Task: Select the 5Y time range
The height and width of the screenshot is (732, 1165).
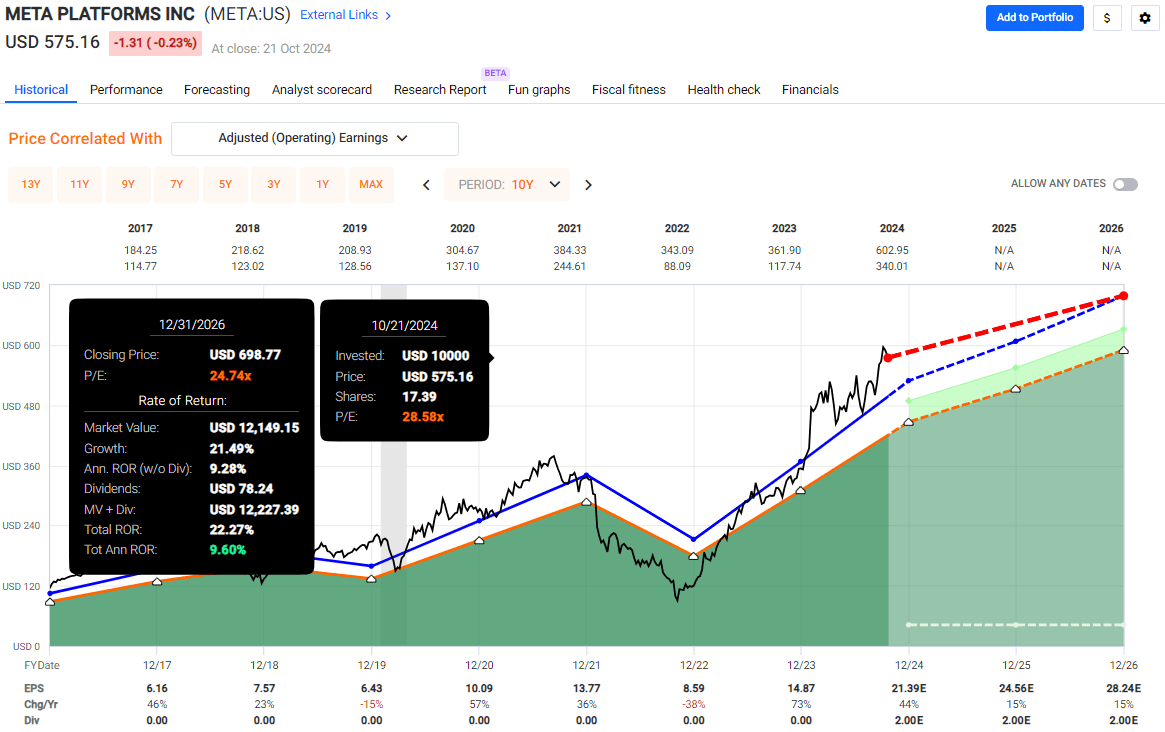Action: pos(226,184)
